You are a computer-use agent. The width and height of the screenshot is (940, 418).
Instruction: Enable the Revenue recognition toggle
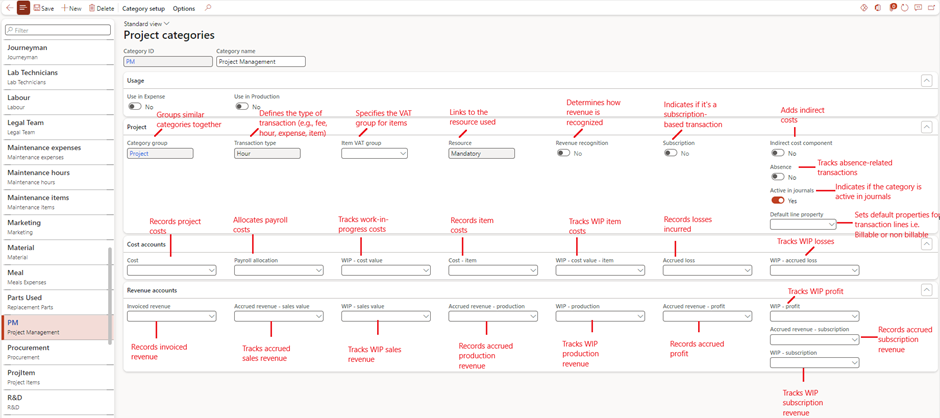[x=563, y=153]
